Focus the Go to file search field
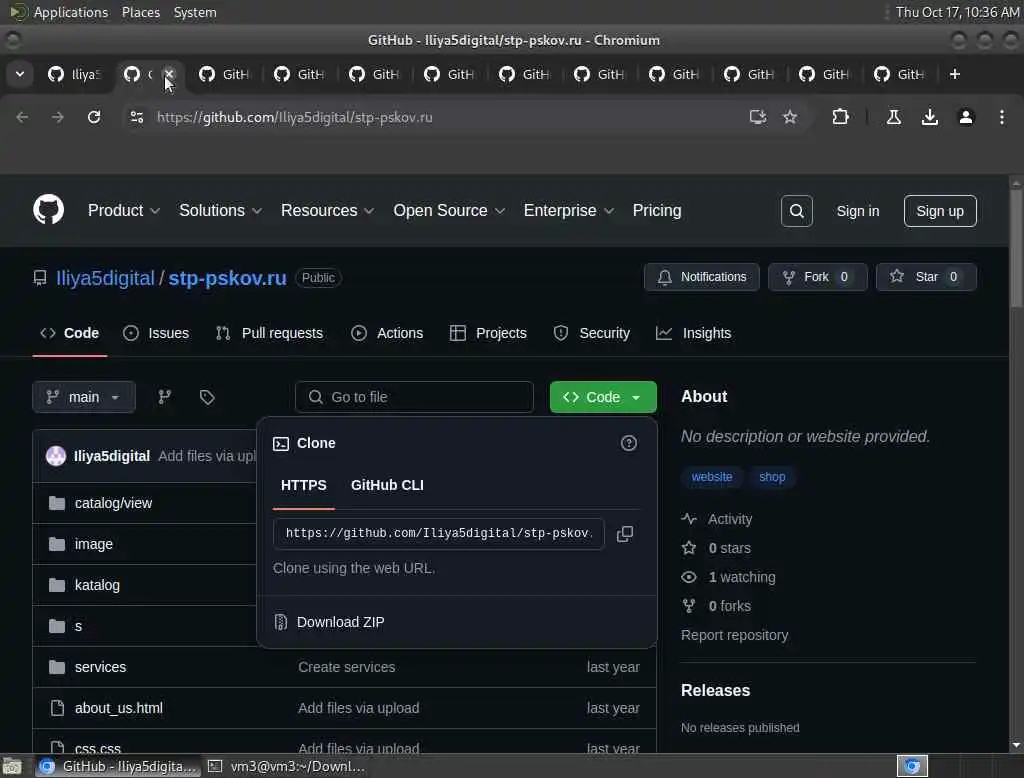The width and height of the screenshot is (1024, 778). tap(414, 397)
